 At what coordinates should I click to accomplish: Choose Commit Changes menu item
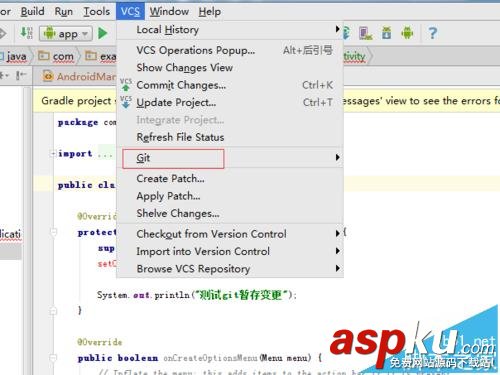tap(230, 85)
